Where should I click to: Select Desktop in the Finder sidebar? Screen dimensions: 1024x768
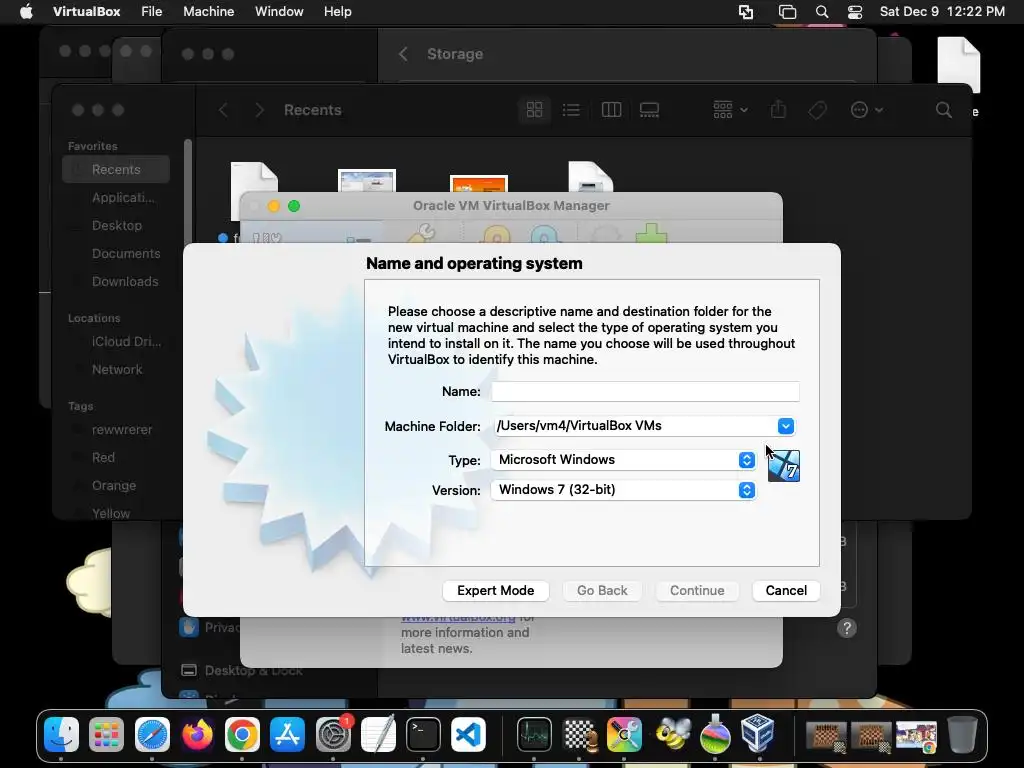pos(116,226)
